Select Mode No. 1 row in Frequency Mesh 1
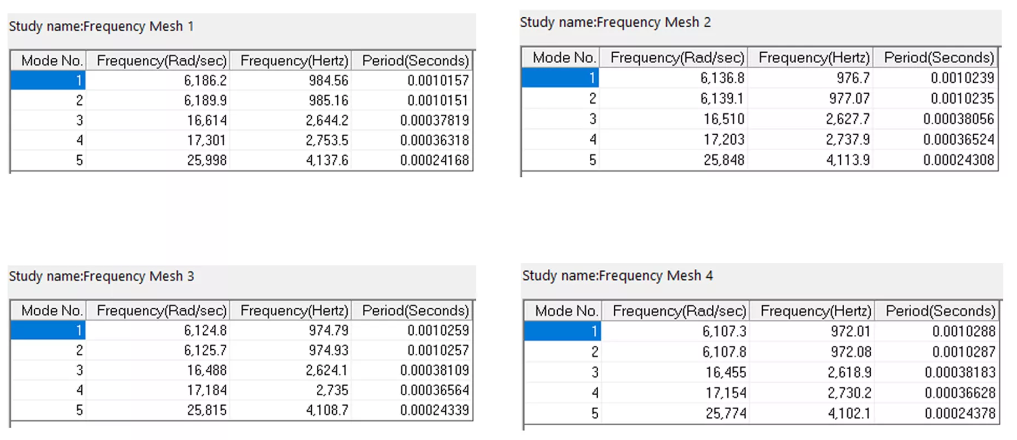1017x440 pixels. (x=242, y=80)
